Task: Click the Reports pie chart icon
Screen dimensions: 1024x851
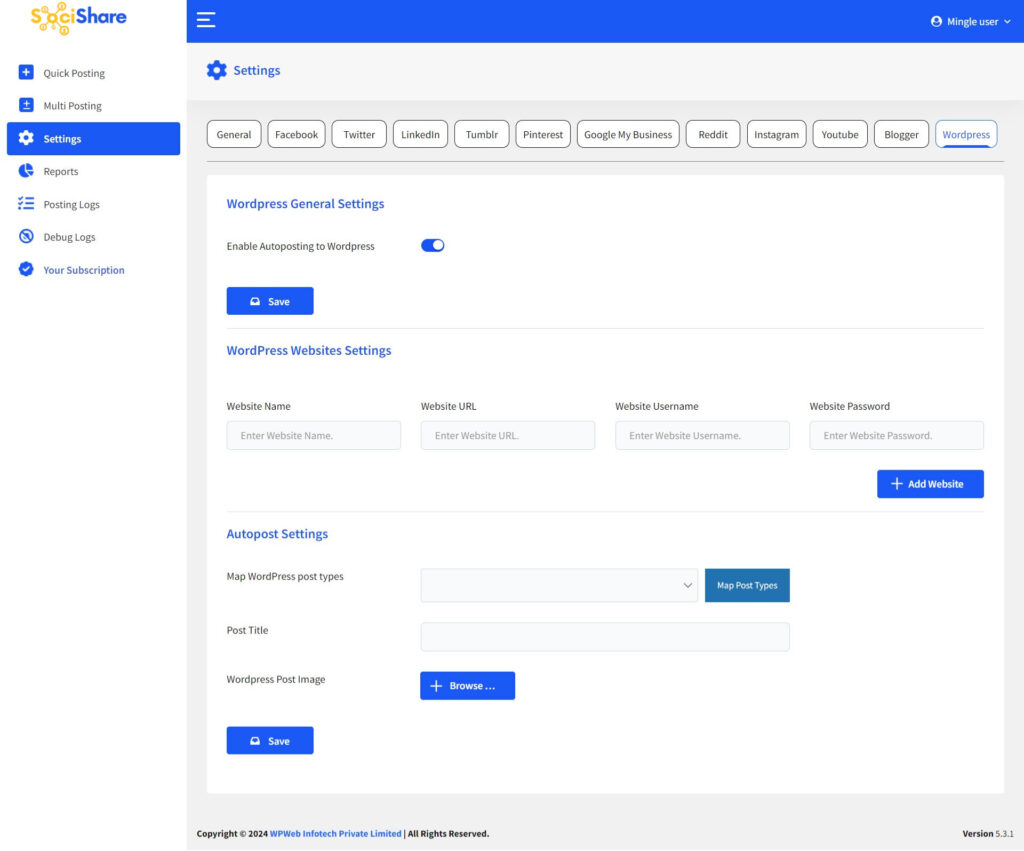Action: [x=26, y=171]
